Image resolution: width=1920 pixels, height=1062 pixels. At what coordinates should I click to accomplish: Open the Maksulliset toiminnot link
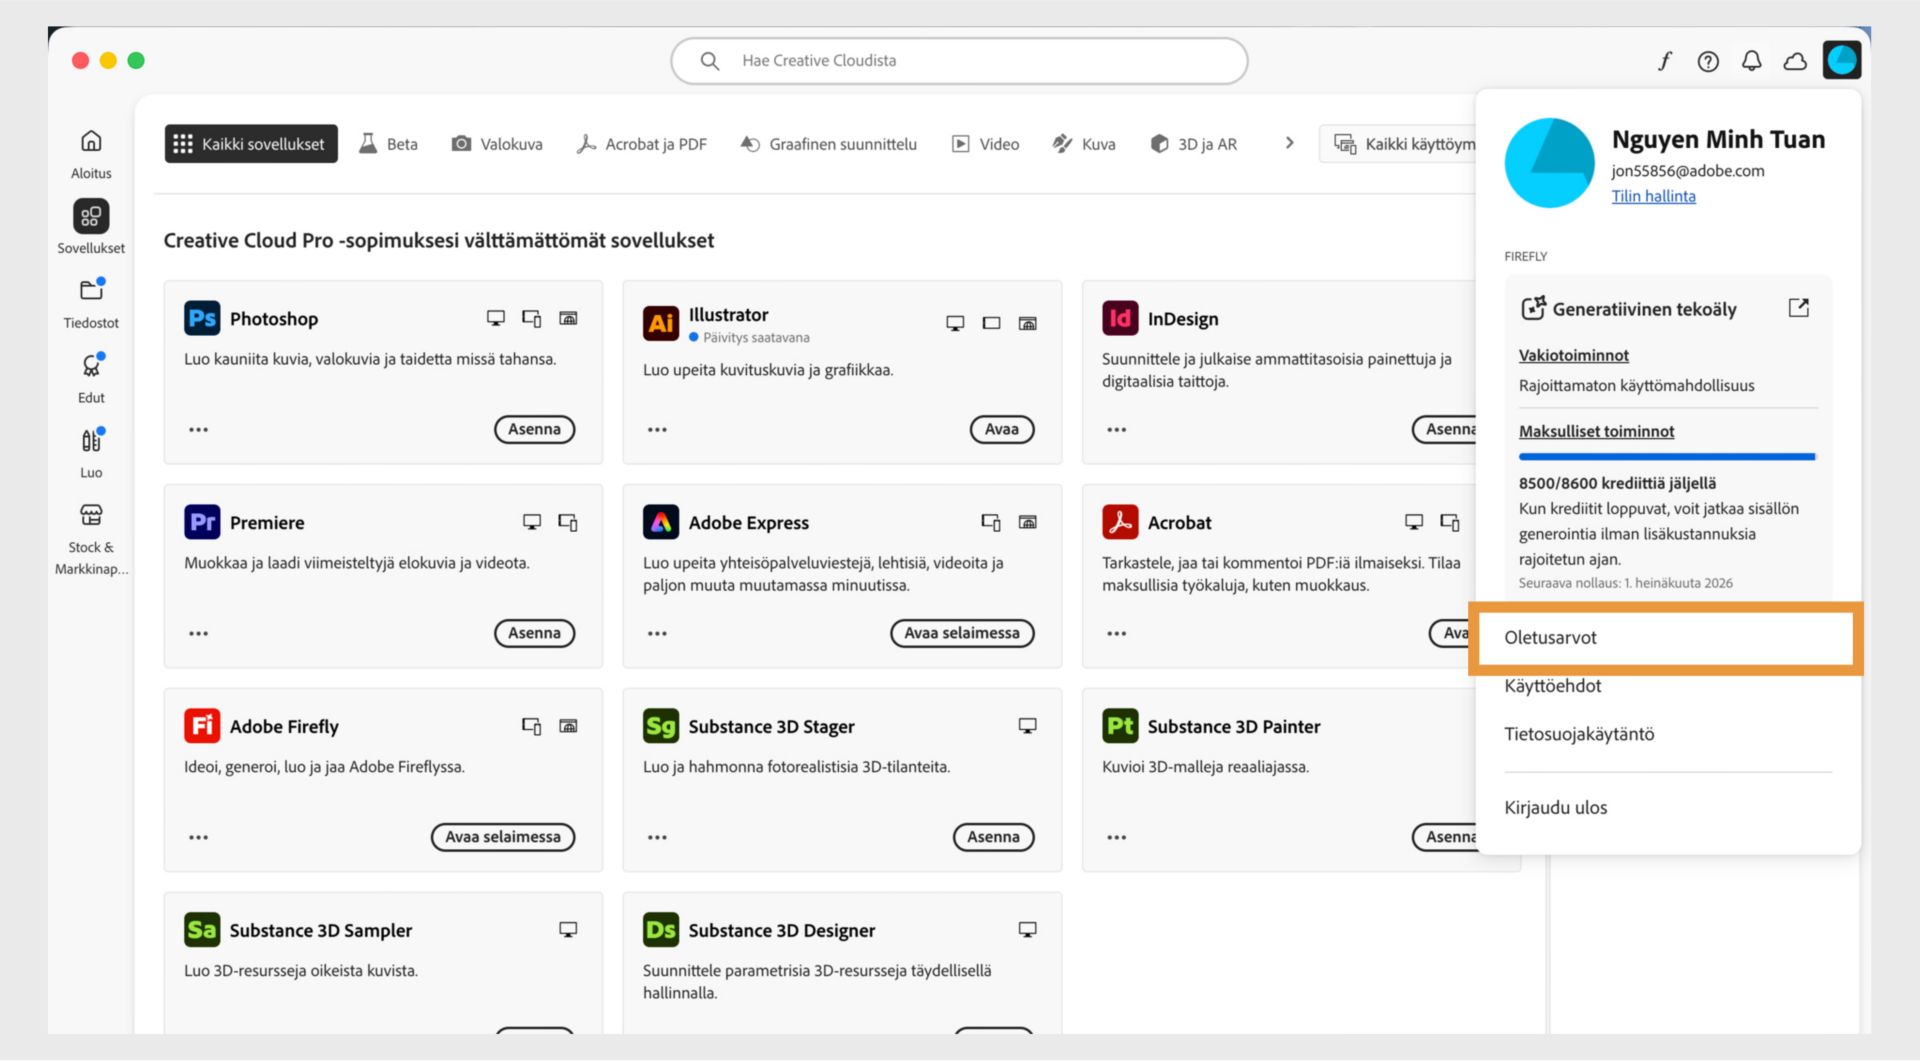pos(1596,432)
